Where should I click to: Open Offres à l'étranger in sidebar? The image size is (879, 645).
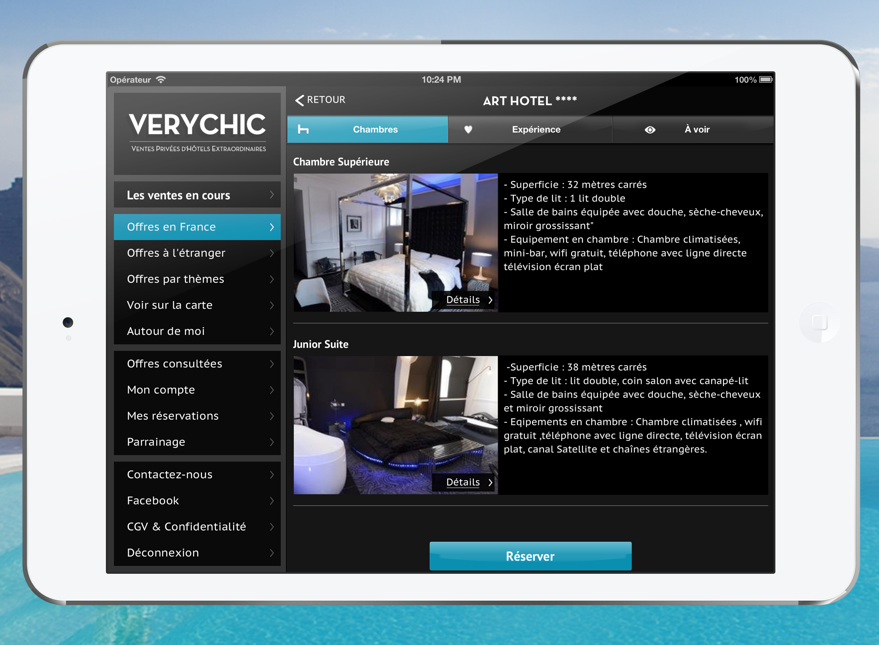[197, 253]
